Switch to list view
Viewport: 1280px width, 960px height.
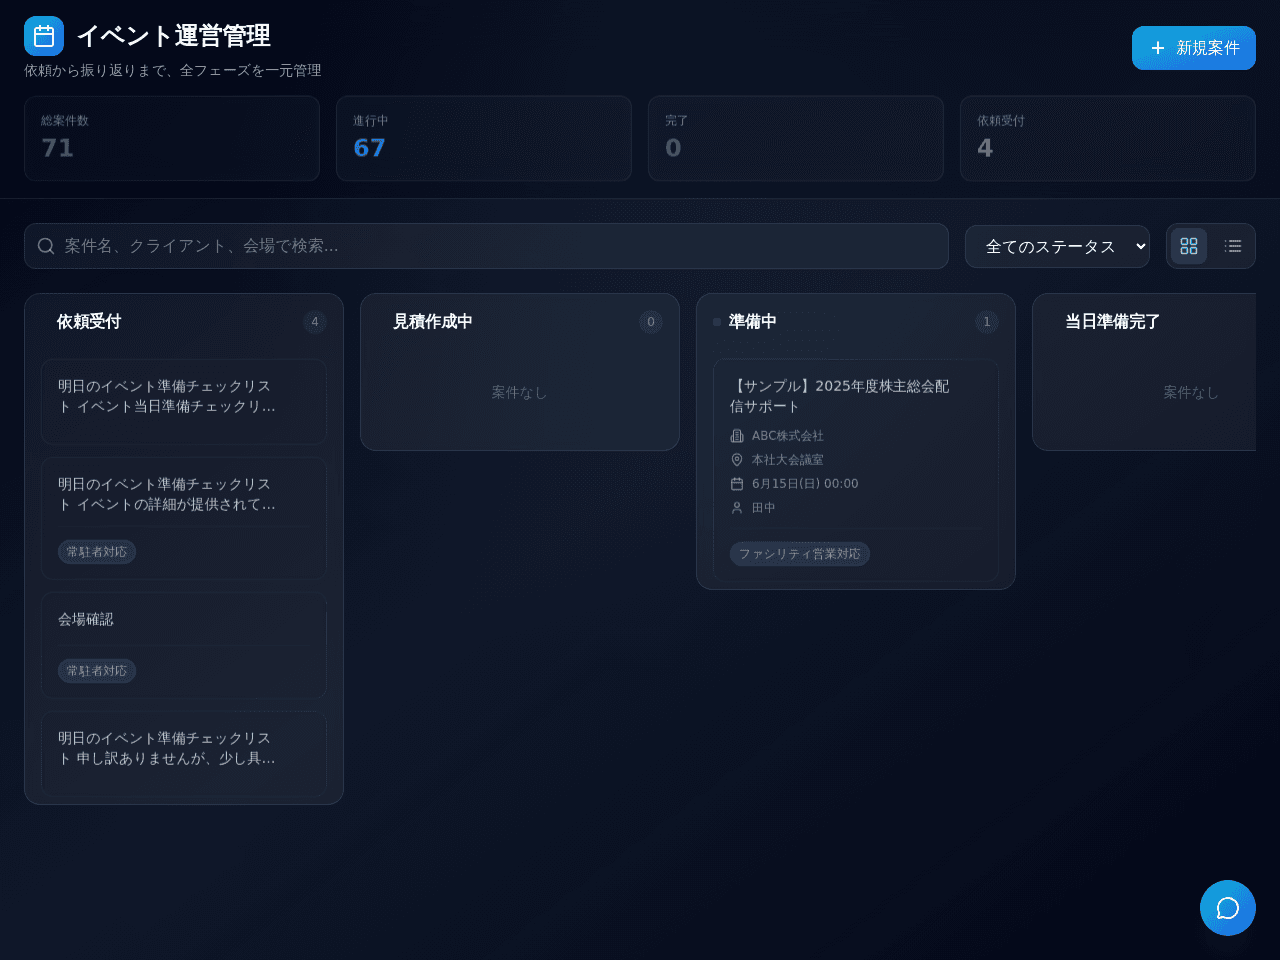[1233, 246]
